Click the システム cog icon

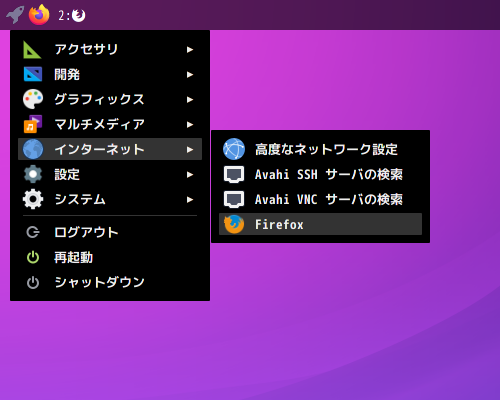[x=33, y=199]
